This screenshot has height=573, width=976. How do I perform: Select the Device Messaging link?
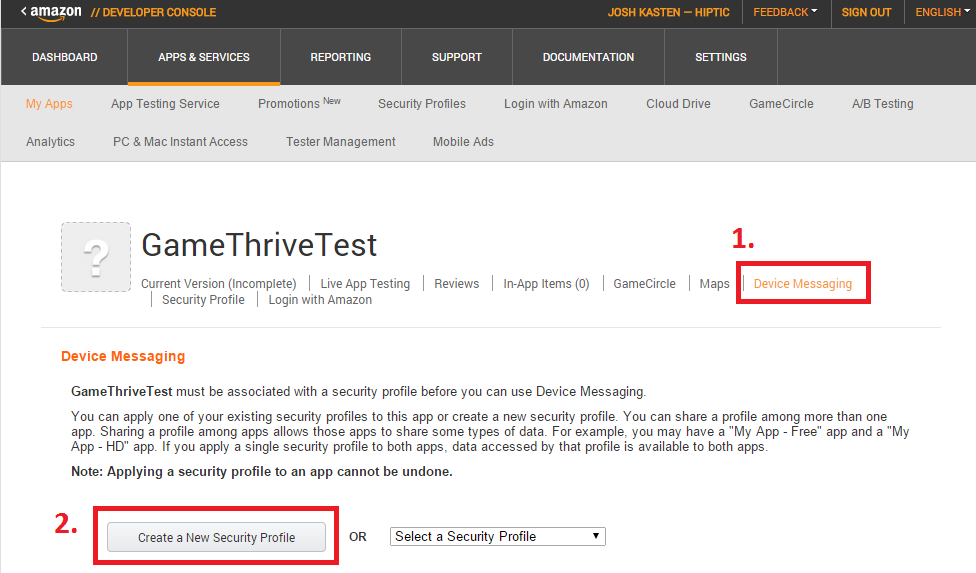coord(803,284)
